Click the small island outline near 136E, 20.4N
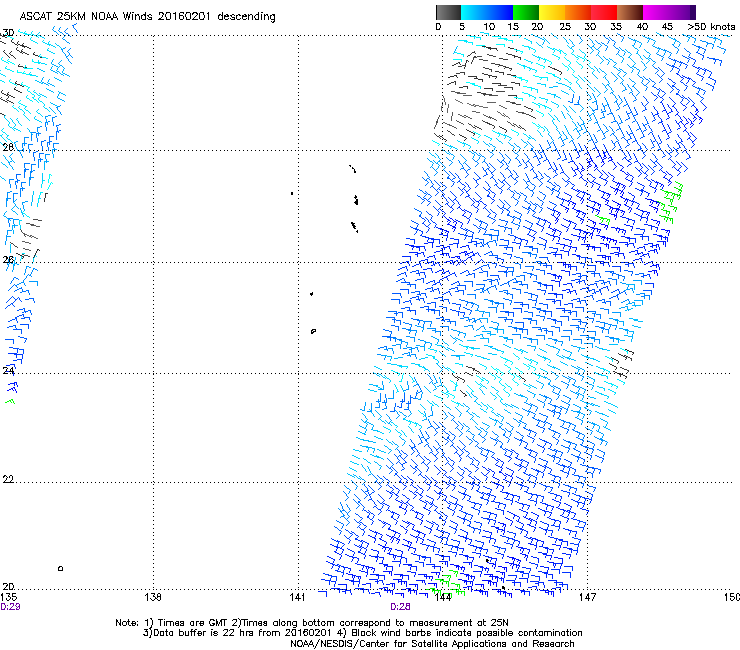Viewport: 740px width, 650px height. click(60, 568)
